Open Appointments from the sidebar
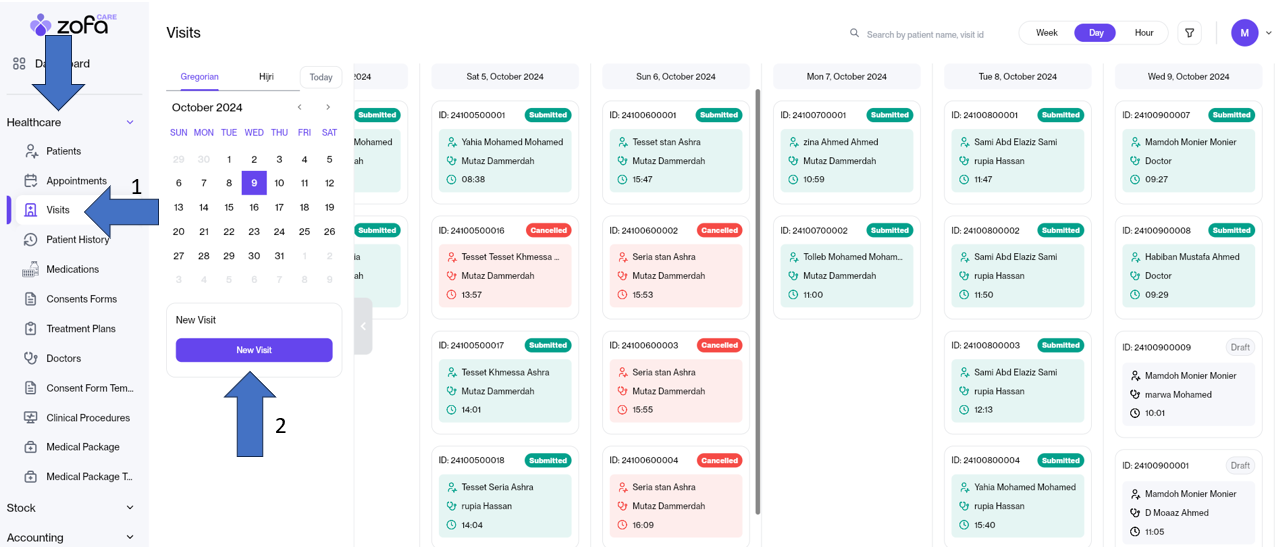This screenshot has width=1282, height=547. (76, 181)
